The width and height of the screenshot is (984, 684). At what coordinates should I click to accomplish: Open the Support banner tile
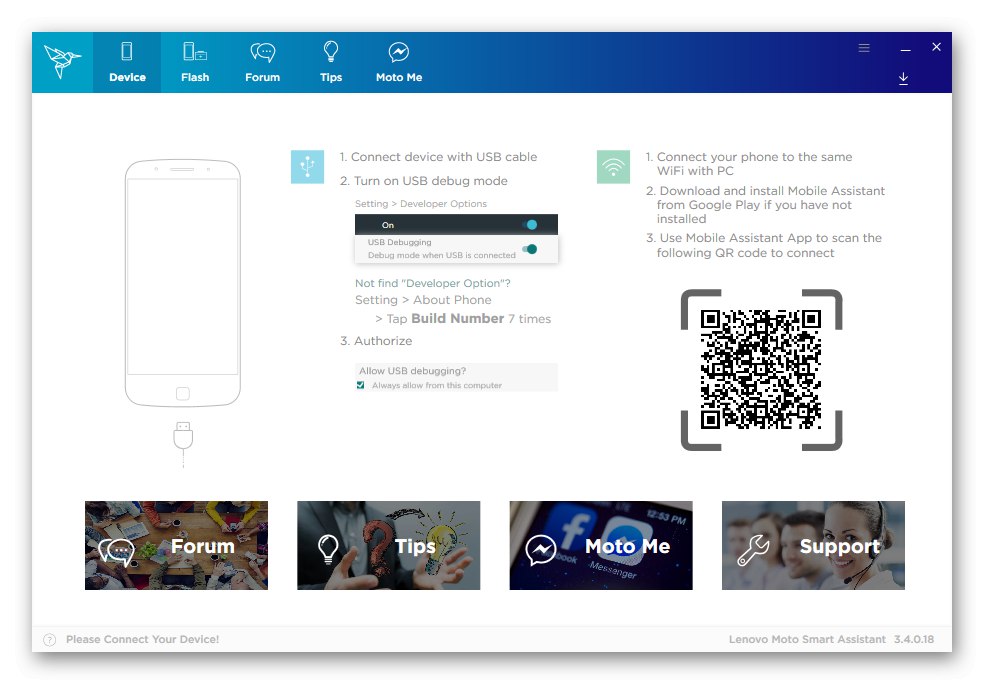pos(813,545)
